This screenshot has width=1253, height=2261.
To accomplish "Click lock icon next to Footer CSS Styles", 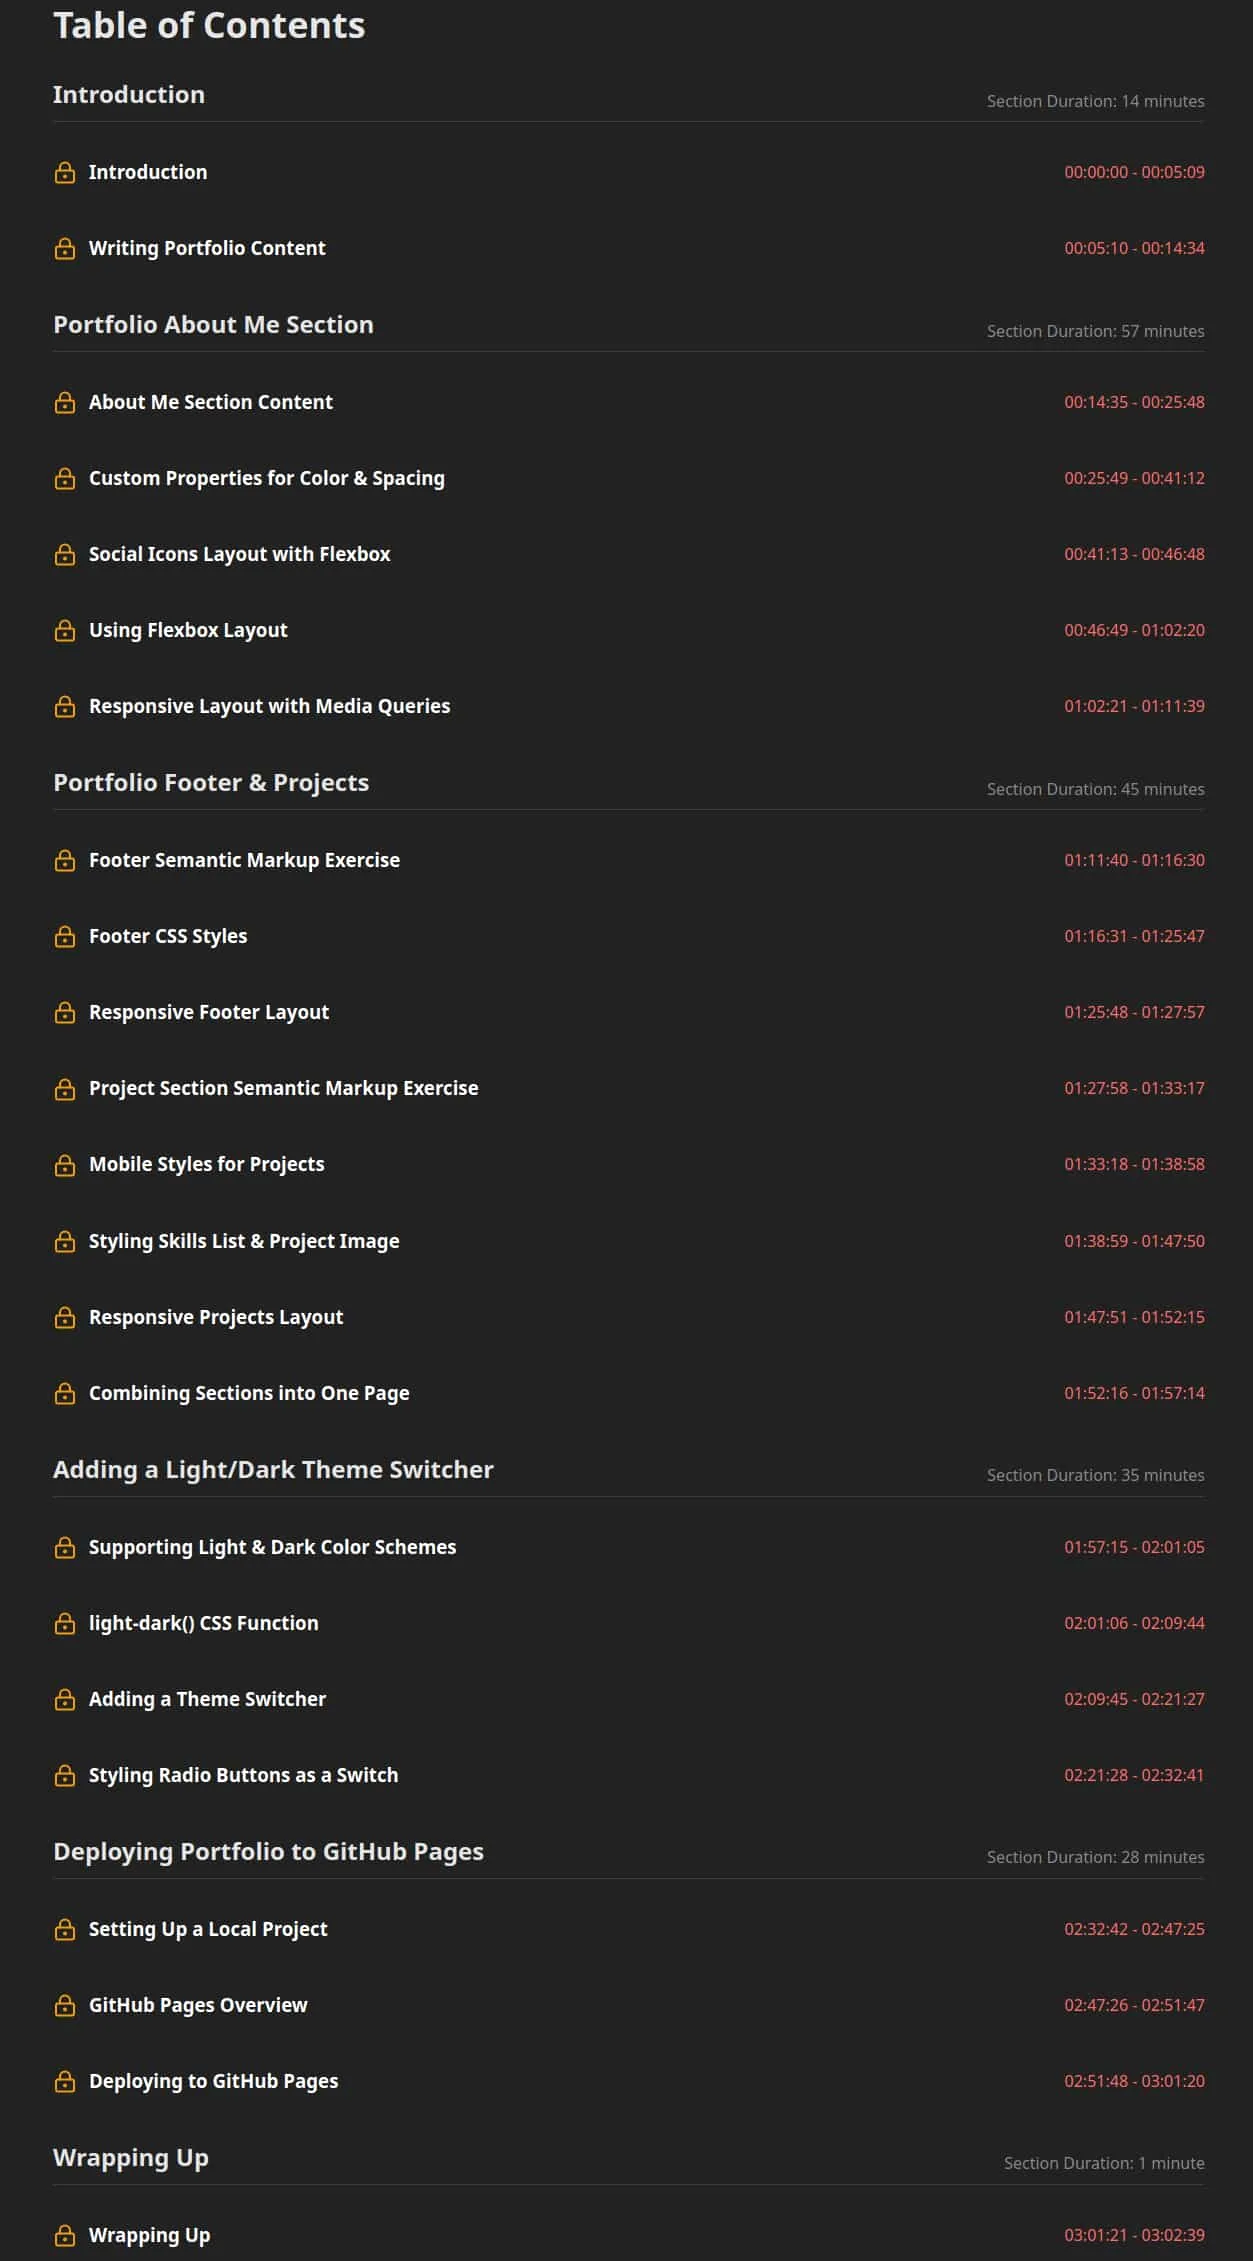I will (65, 937).
